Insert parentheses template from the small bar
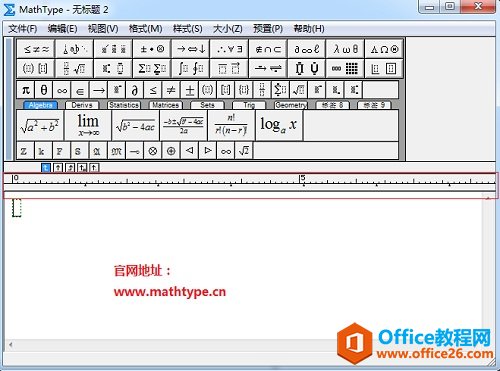Image resolution: width=500 pixels, height=371 pixels. tap(207, 90)
